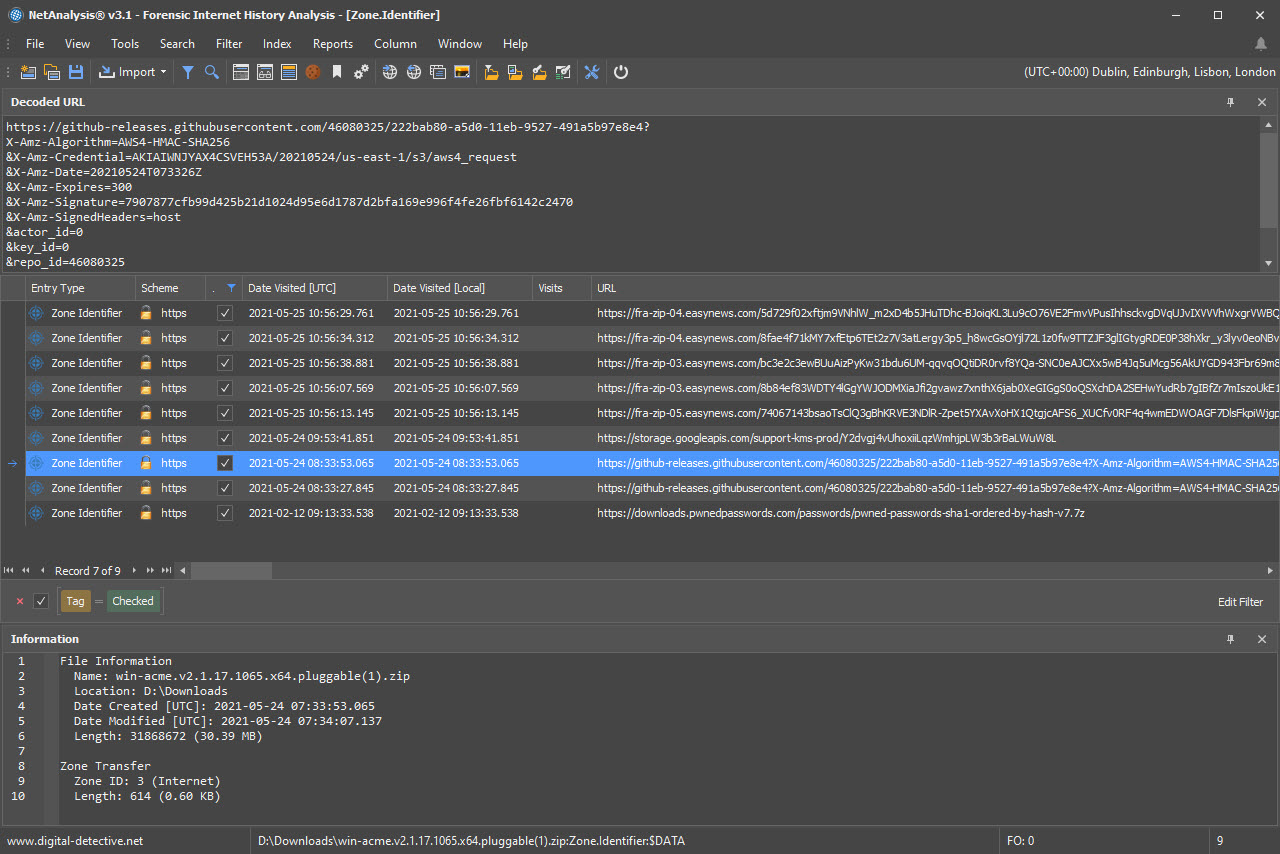Click the magnifying glass search icon
This screenshot has width=1280, height=854.
click(212, 72)
